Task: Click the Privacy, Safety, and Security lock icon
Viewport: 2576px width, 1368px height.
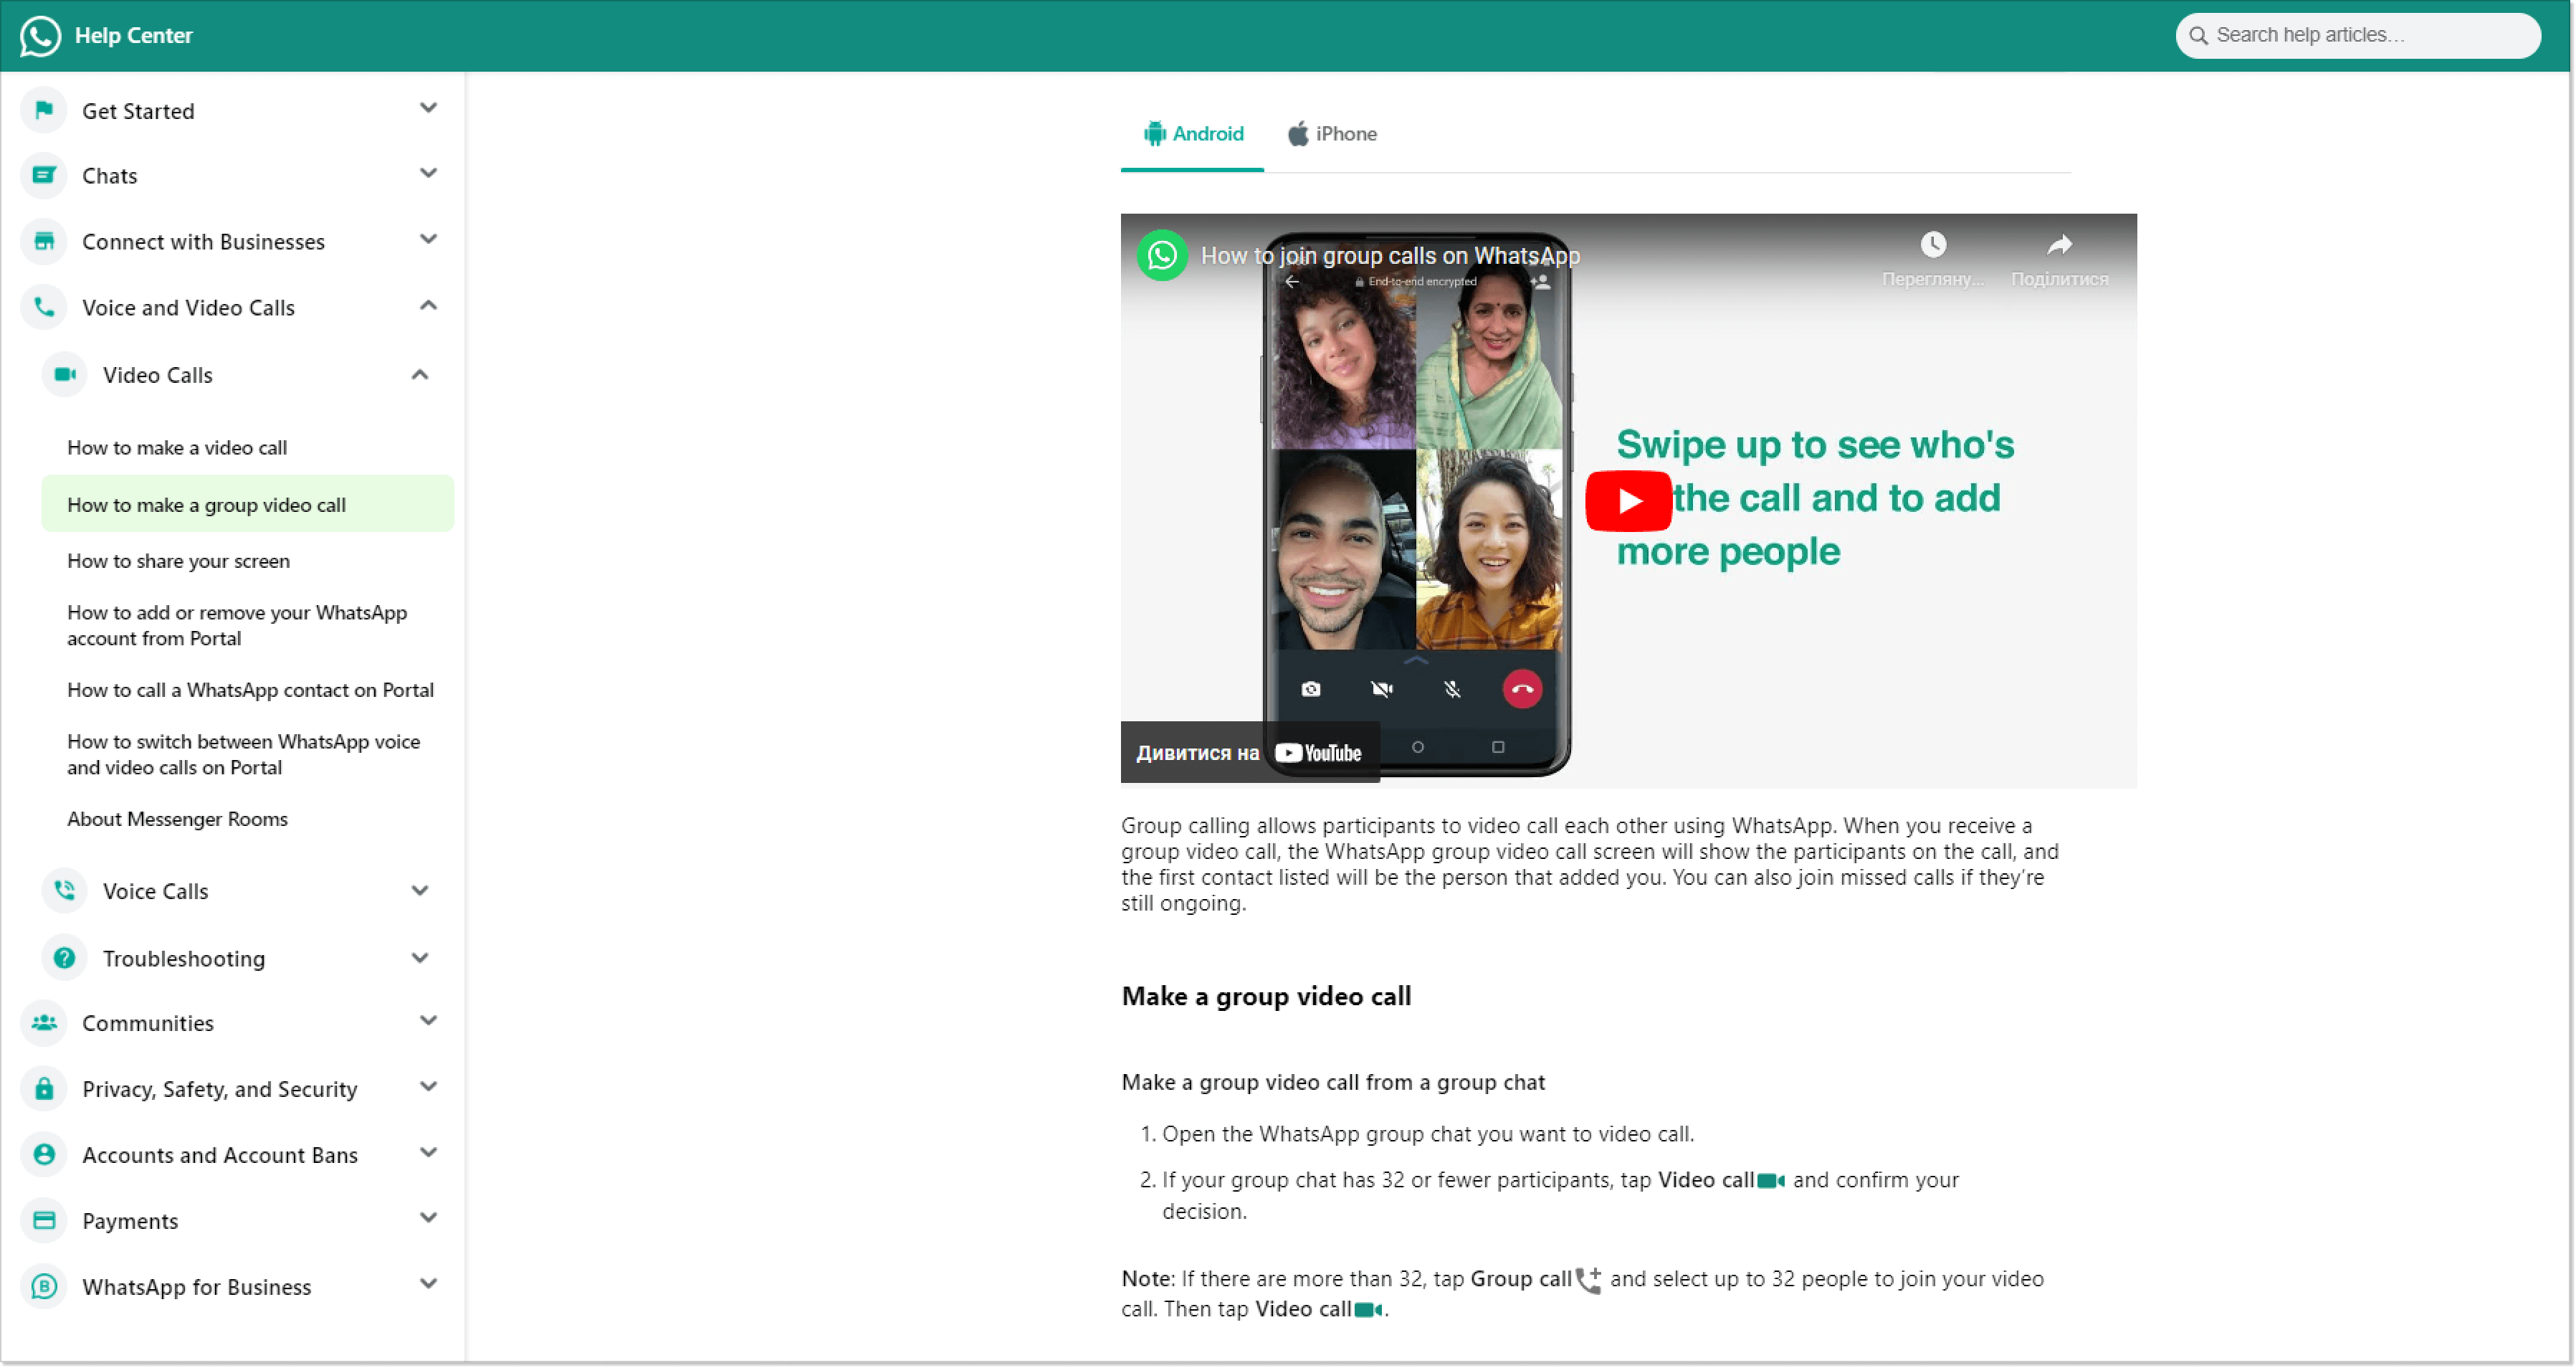Action: (44, 1088)
